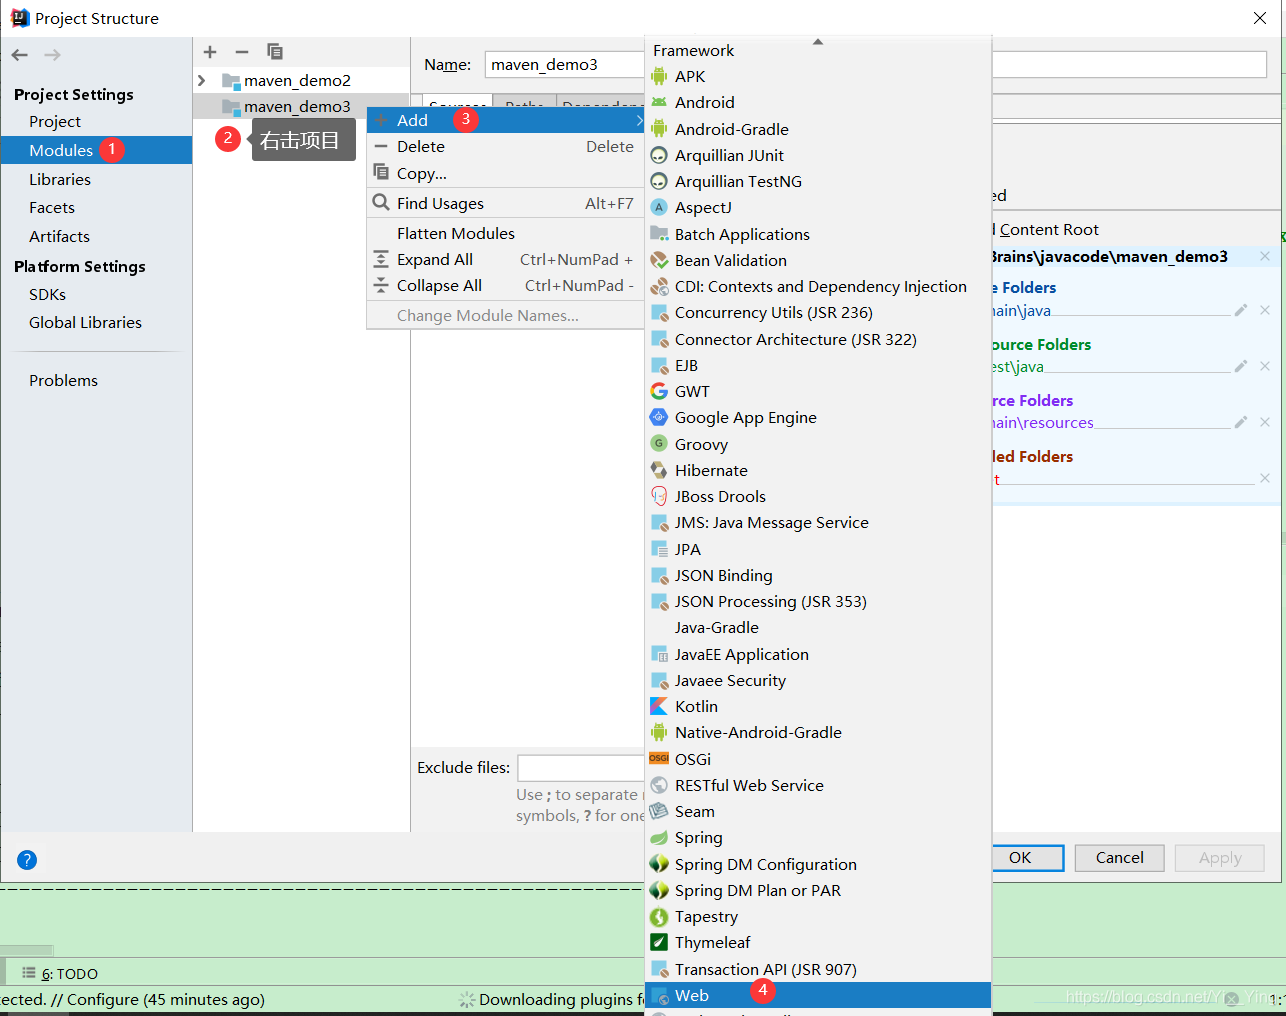This screenshot has width=1286, height=1016.
Task: Choose Collapse All in context menu
Action: tap(506, 285)
